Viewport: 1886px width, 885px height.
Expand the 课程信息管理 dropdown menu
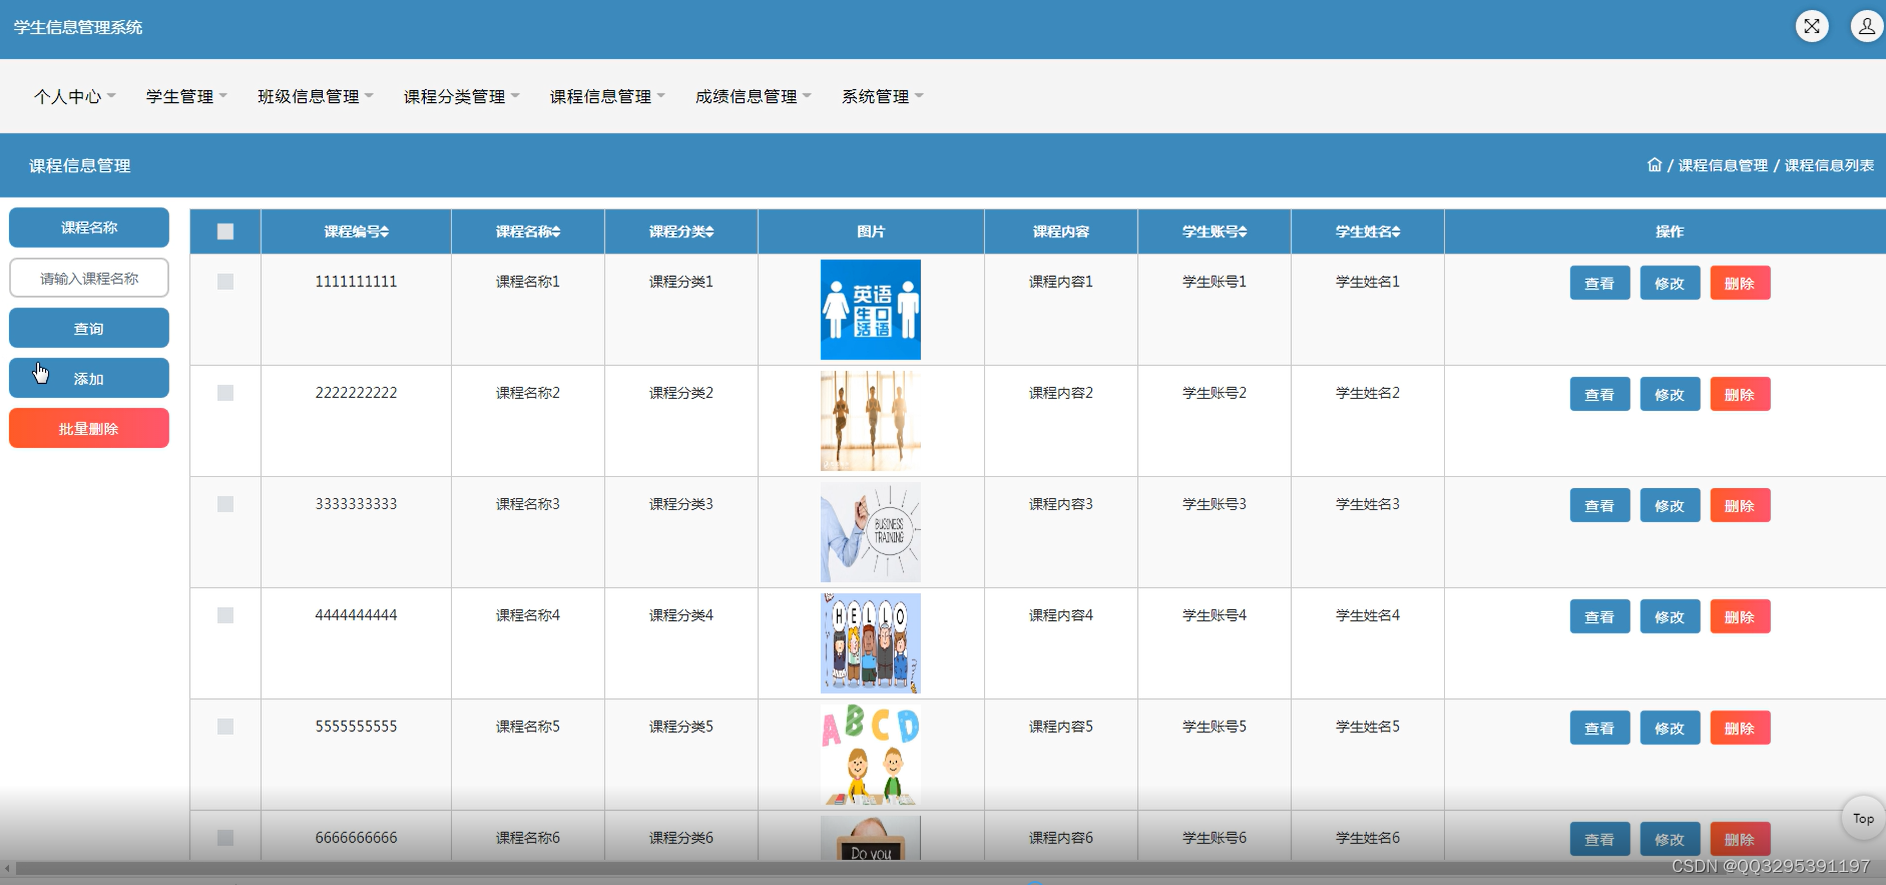[607, 96]
